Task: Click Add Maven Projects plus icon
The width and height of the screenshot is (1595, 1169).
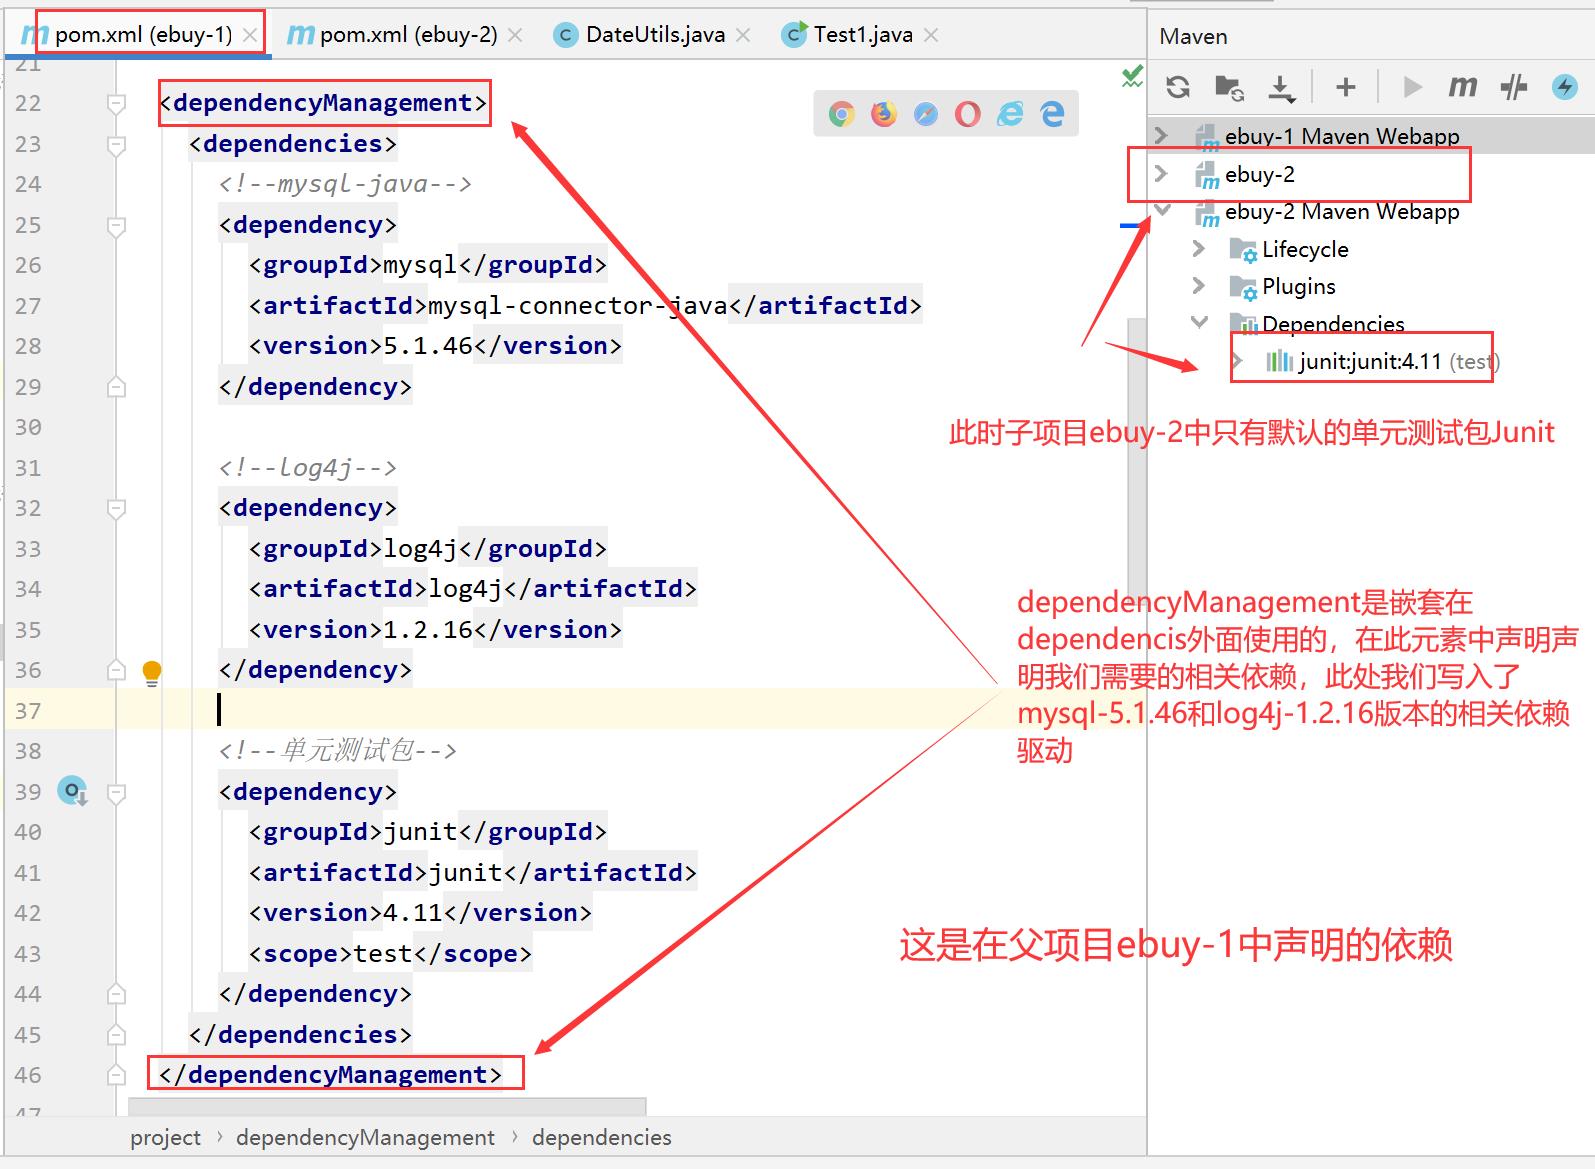Action: [x=1346, y=87]
